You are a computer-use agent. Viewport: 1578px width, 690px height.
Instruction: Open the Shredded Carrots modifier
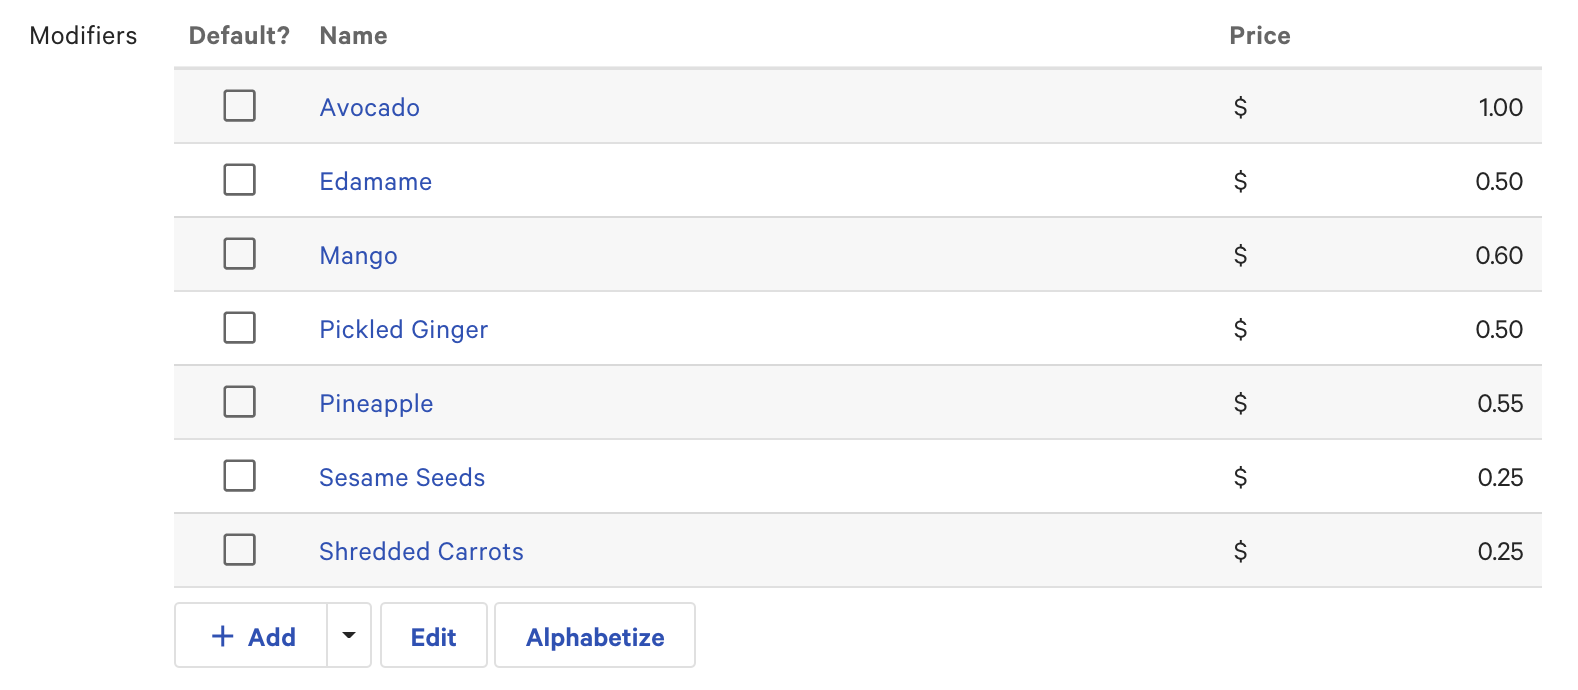click(x=420, y=552)
